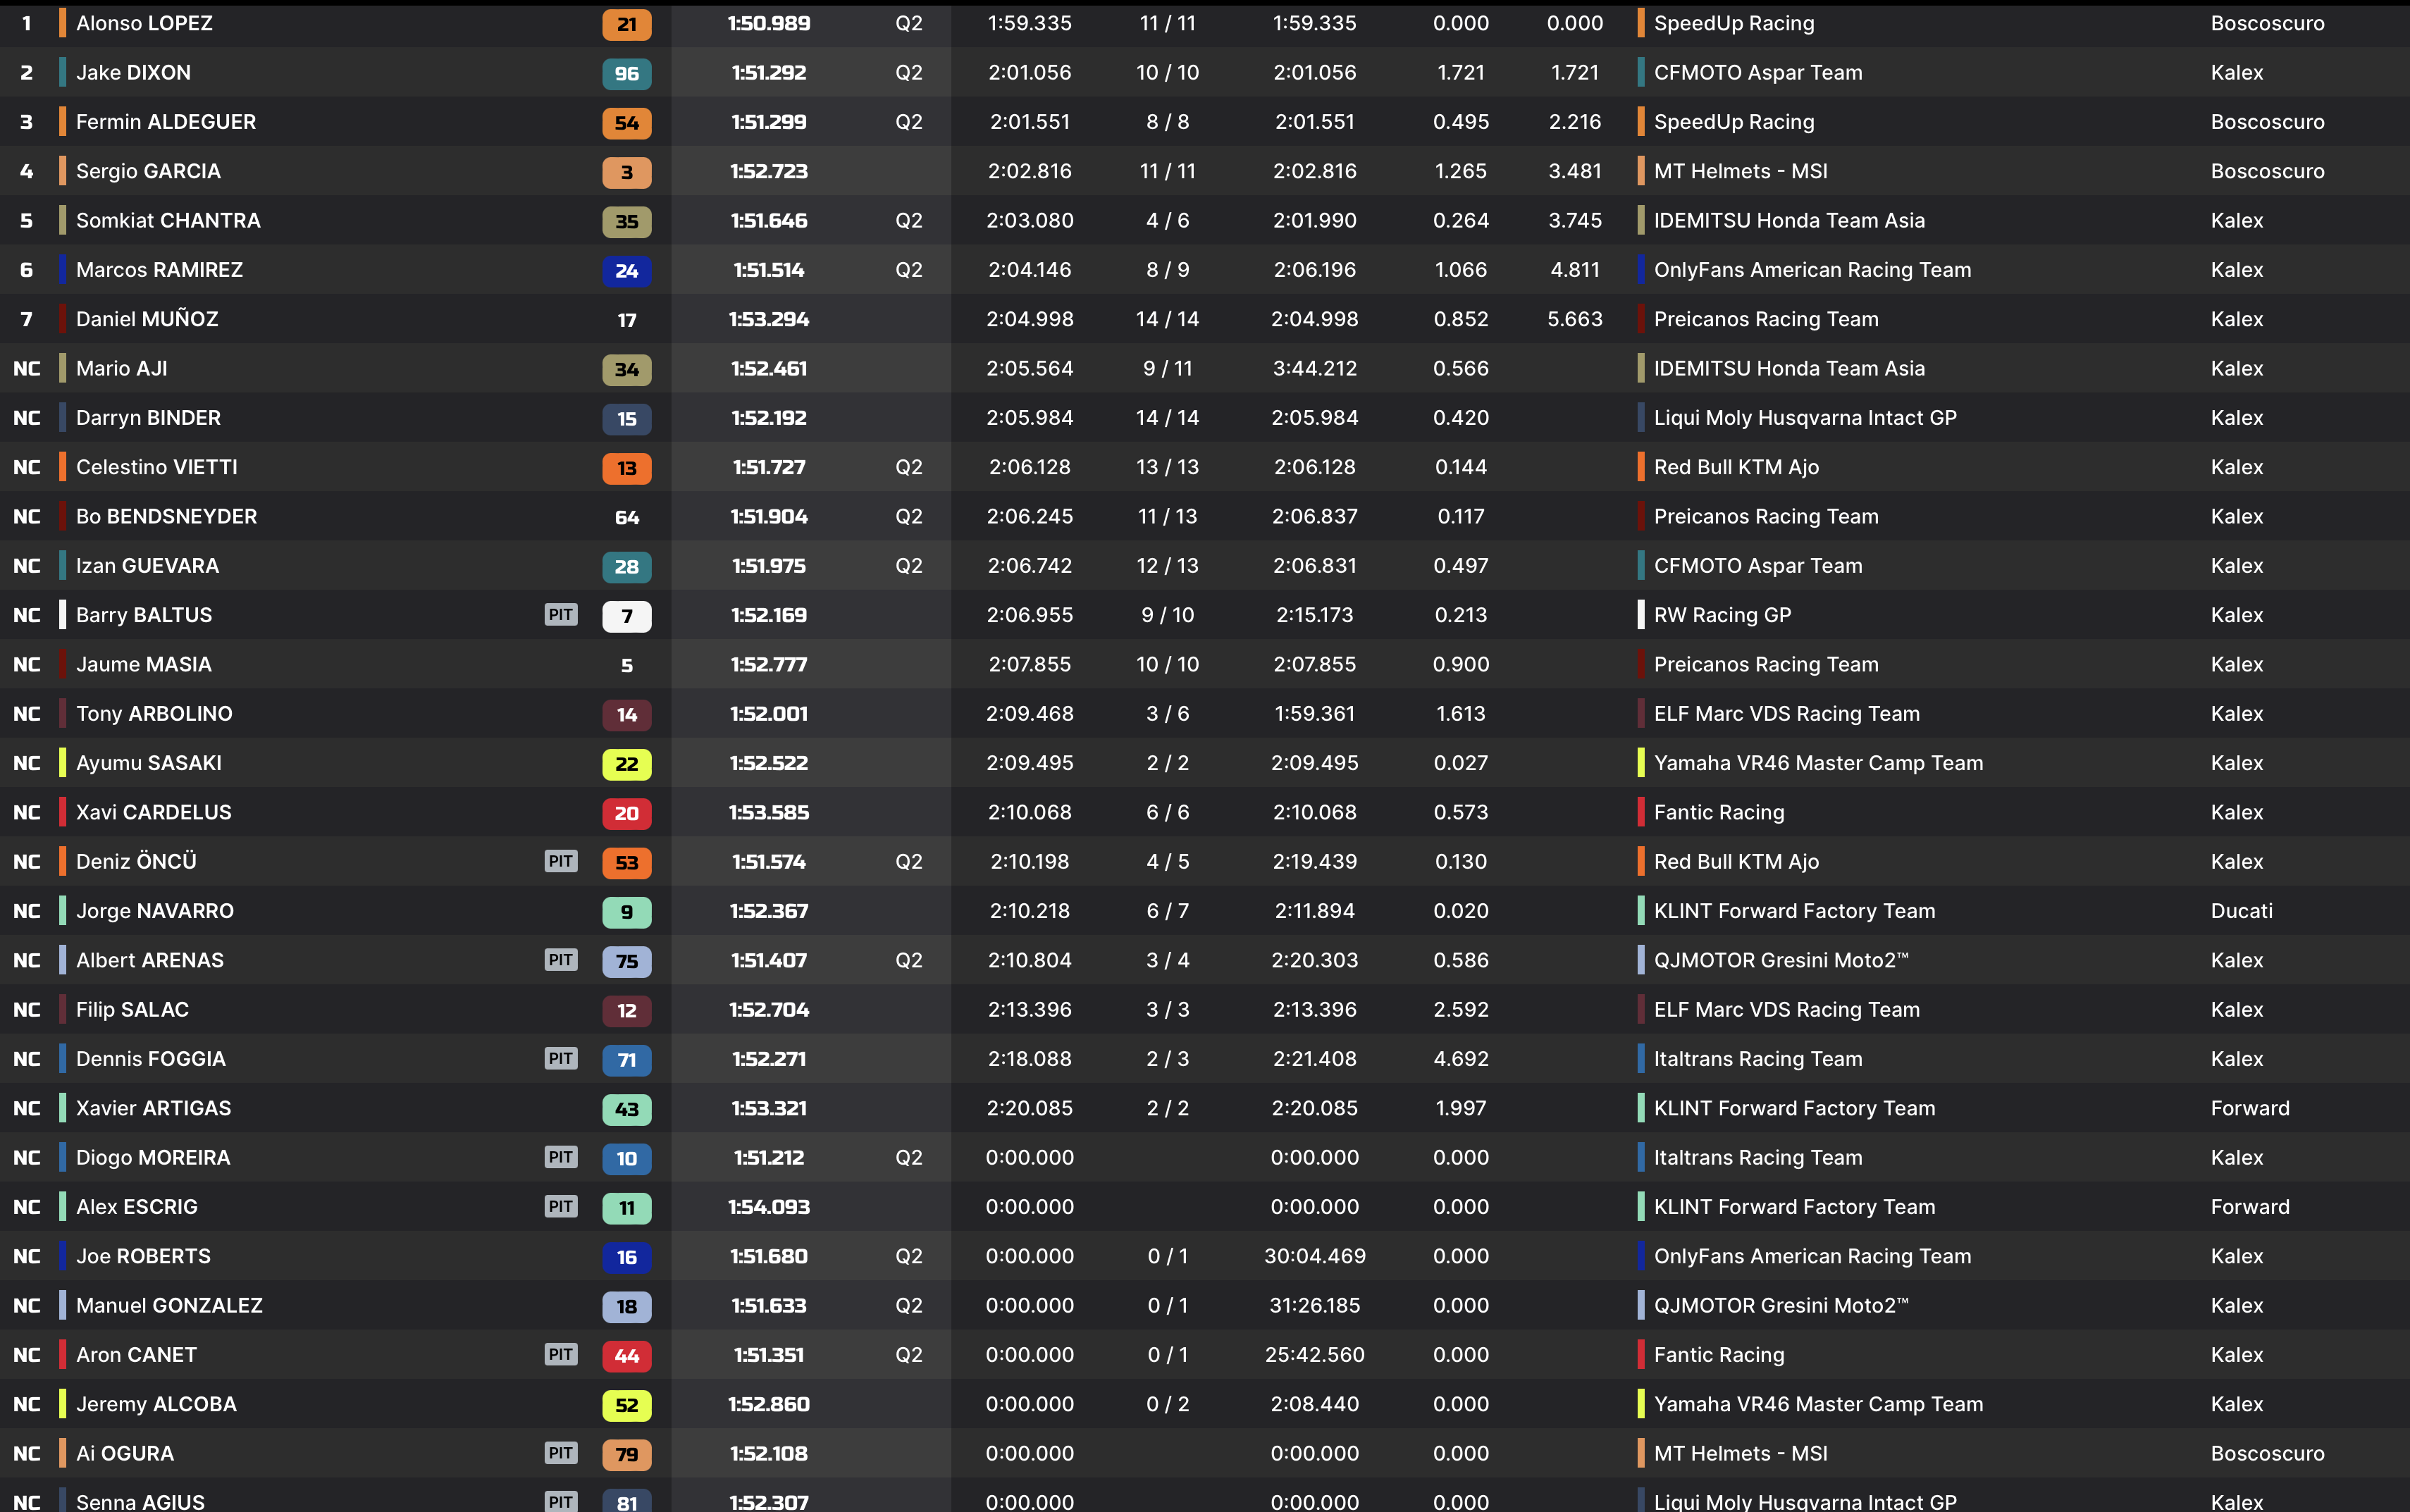The height and width of the screenshot is (1512, 2410).
Task: Click Ducati constructor for Jorge NAVARRO
Action: point(2241,911)
